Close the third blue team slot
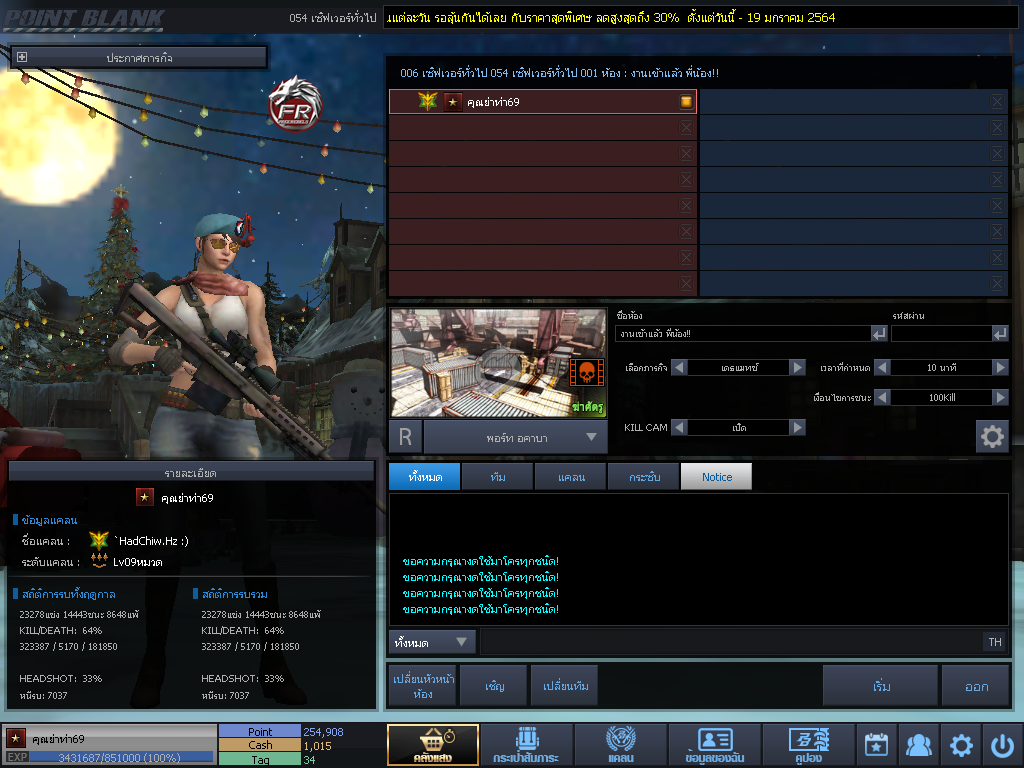The height and width of the screenshot is (768, 1024). click(x=997, y=153)
